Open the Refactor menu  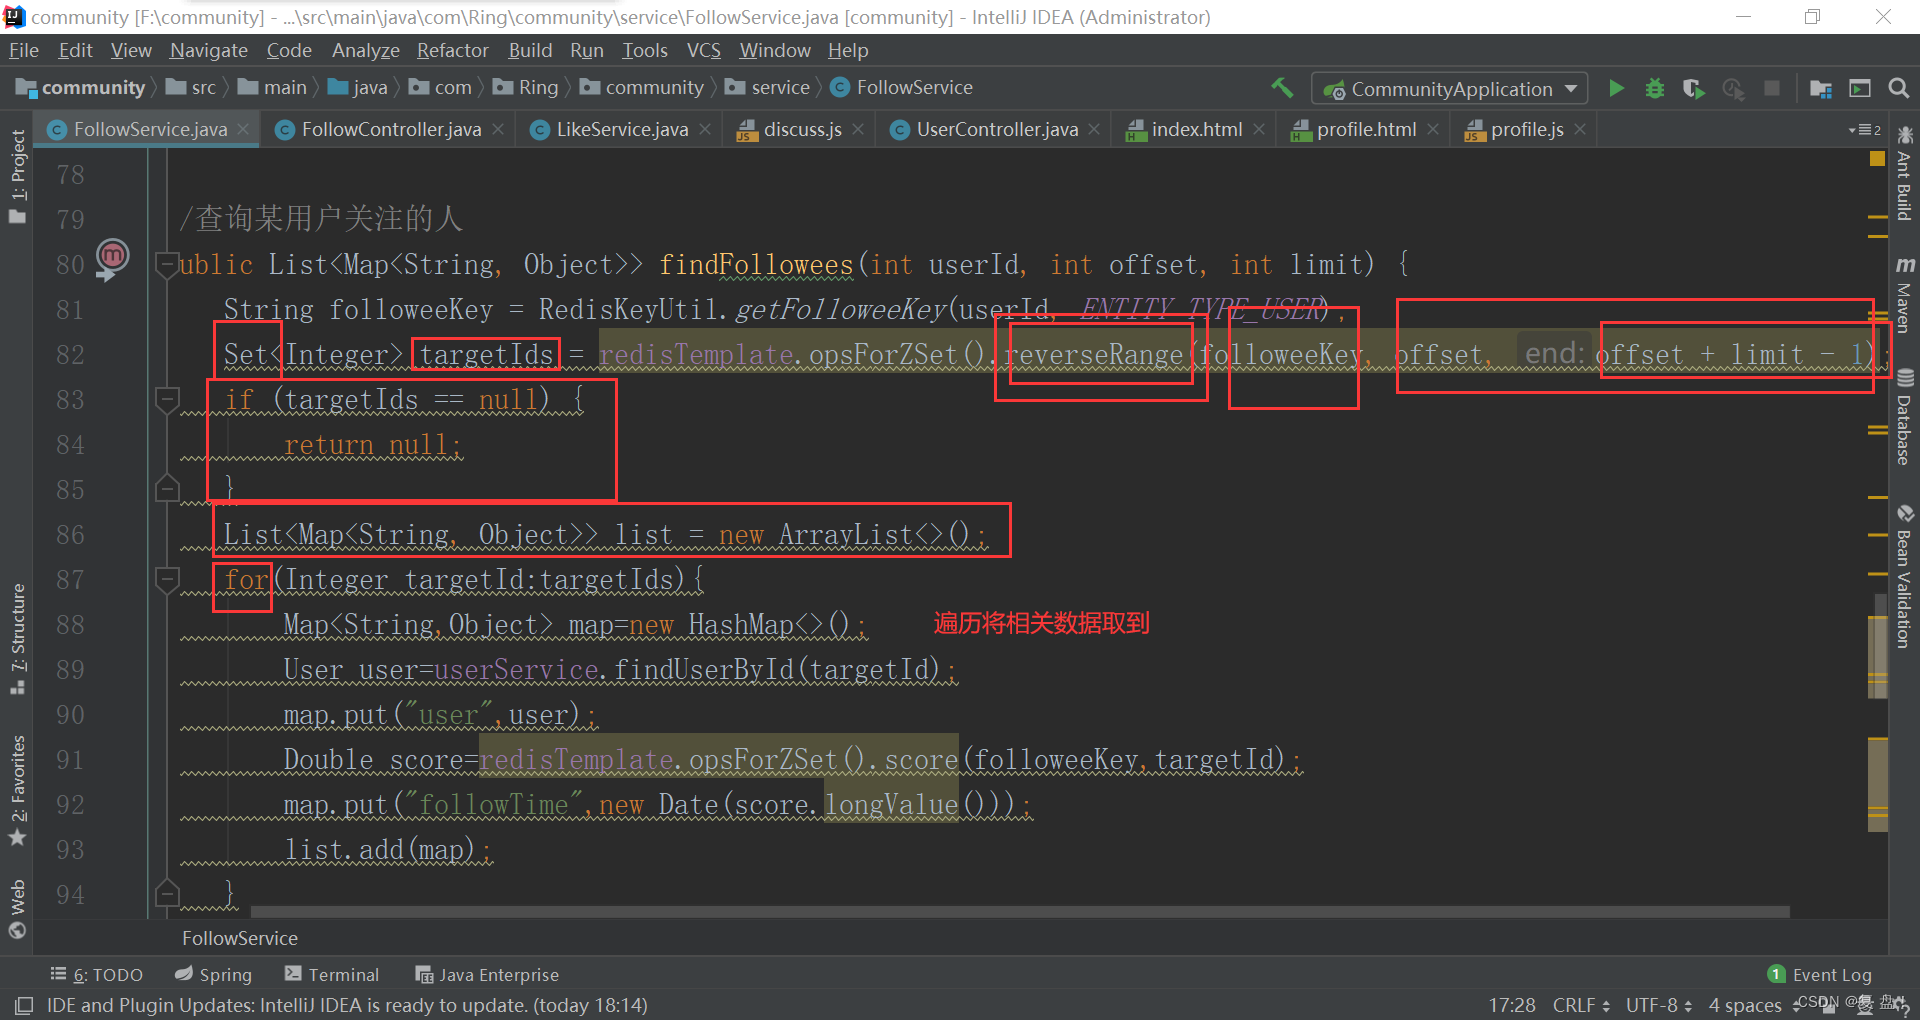point(452,50)
